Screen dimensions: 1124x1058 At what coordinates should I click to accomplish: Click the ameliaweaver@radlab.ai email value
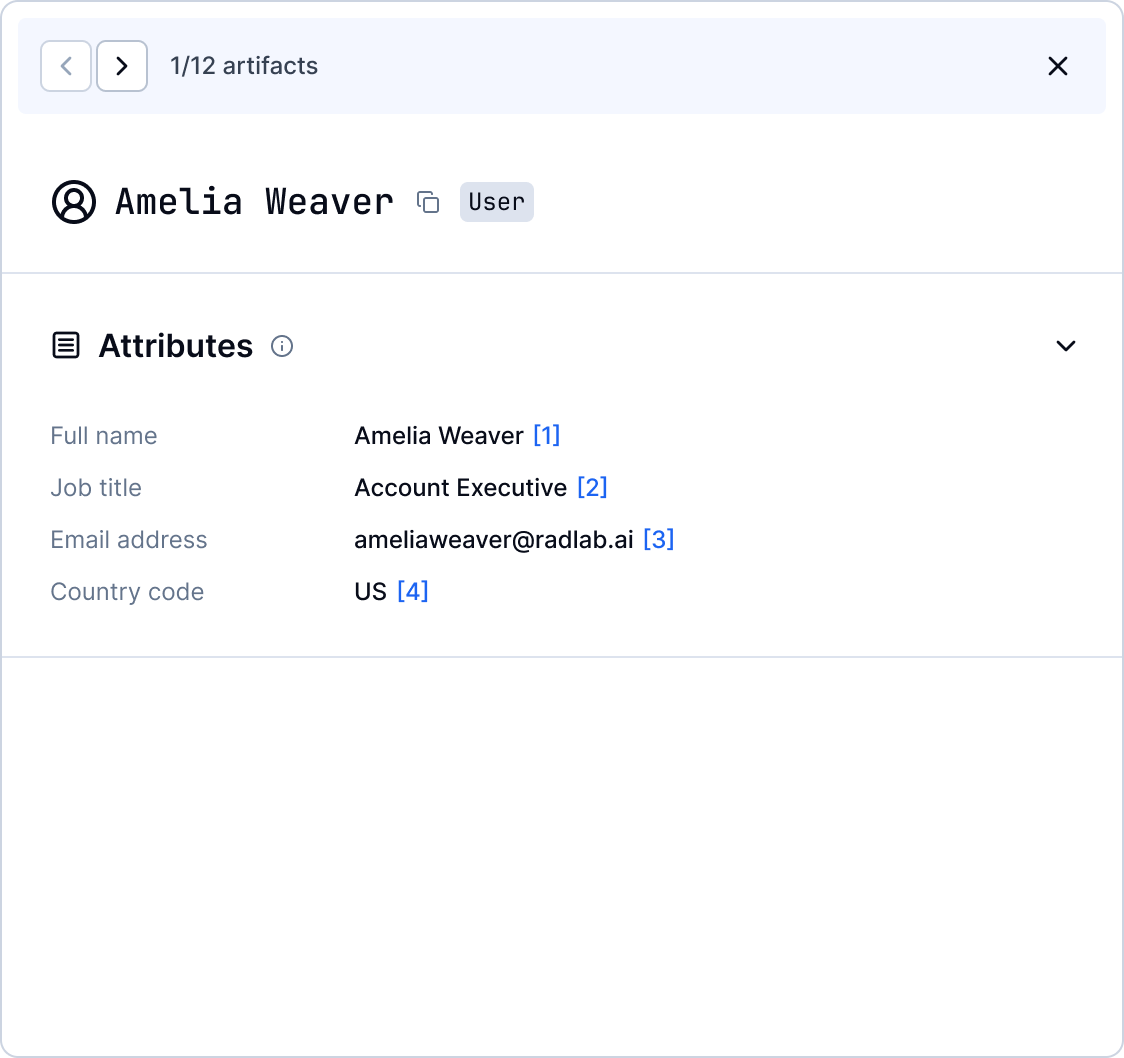point(493,540)
